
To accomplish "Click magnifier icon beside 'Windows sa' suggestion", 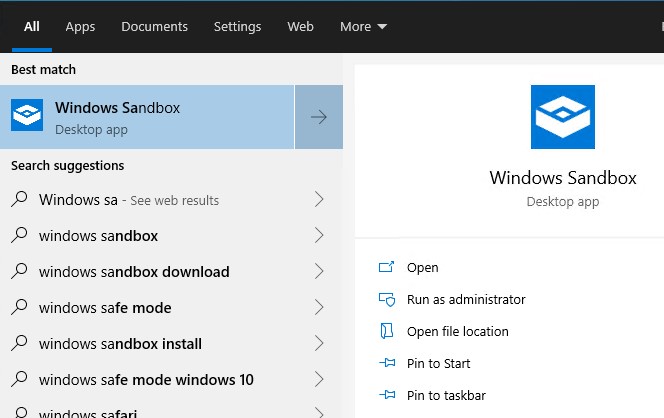I will (x=19, y=199).
